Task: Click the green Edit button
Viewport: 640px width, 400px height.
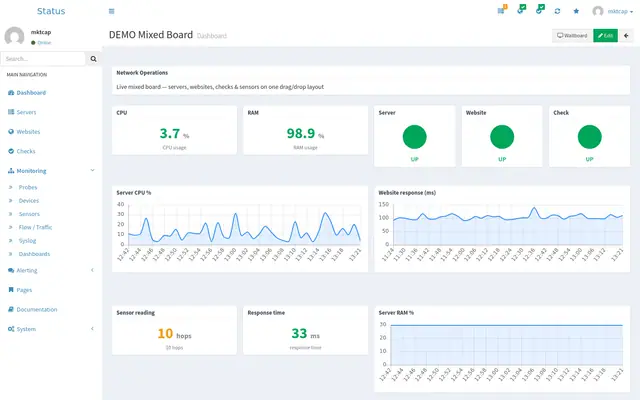Action: (605, 36)
